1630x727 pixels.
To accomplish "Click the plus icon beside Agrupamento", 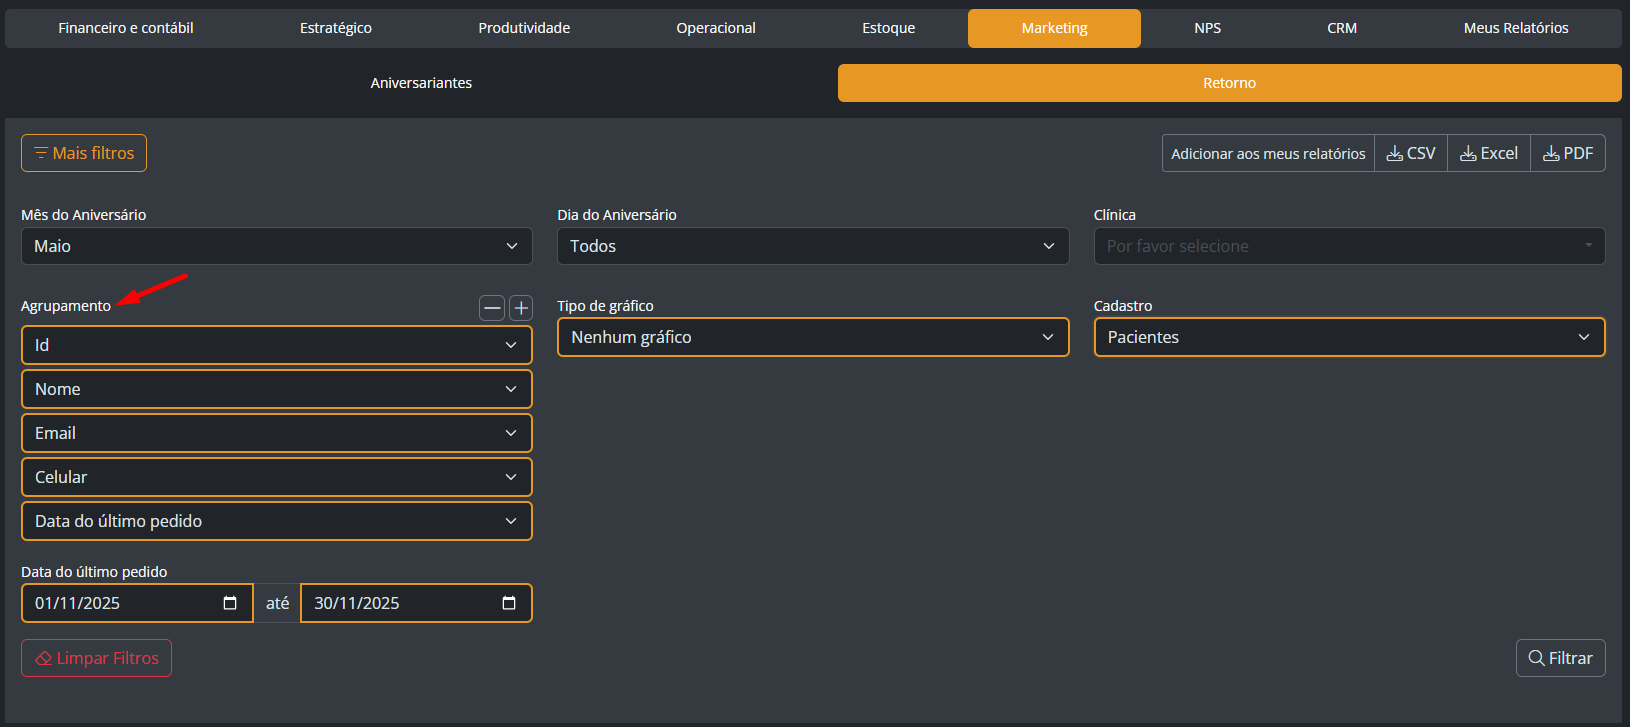I will tap(521, 308).
